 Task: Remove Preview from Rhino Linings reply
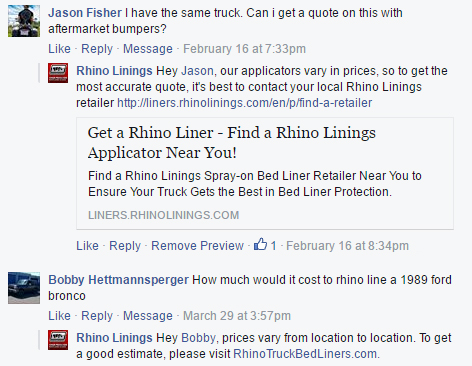(x=197, y=246)
